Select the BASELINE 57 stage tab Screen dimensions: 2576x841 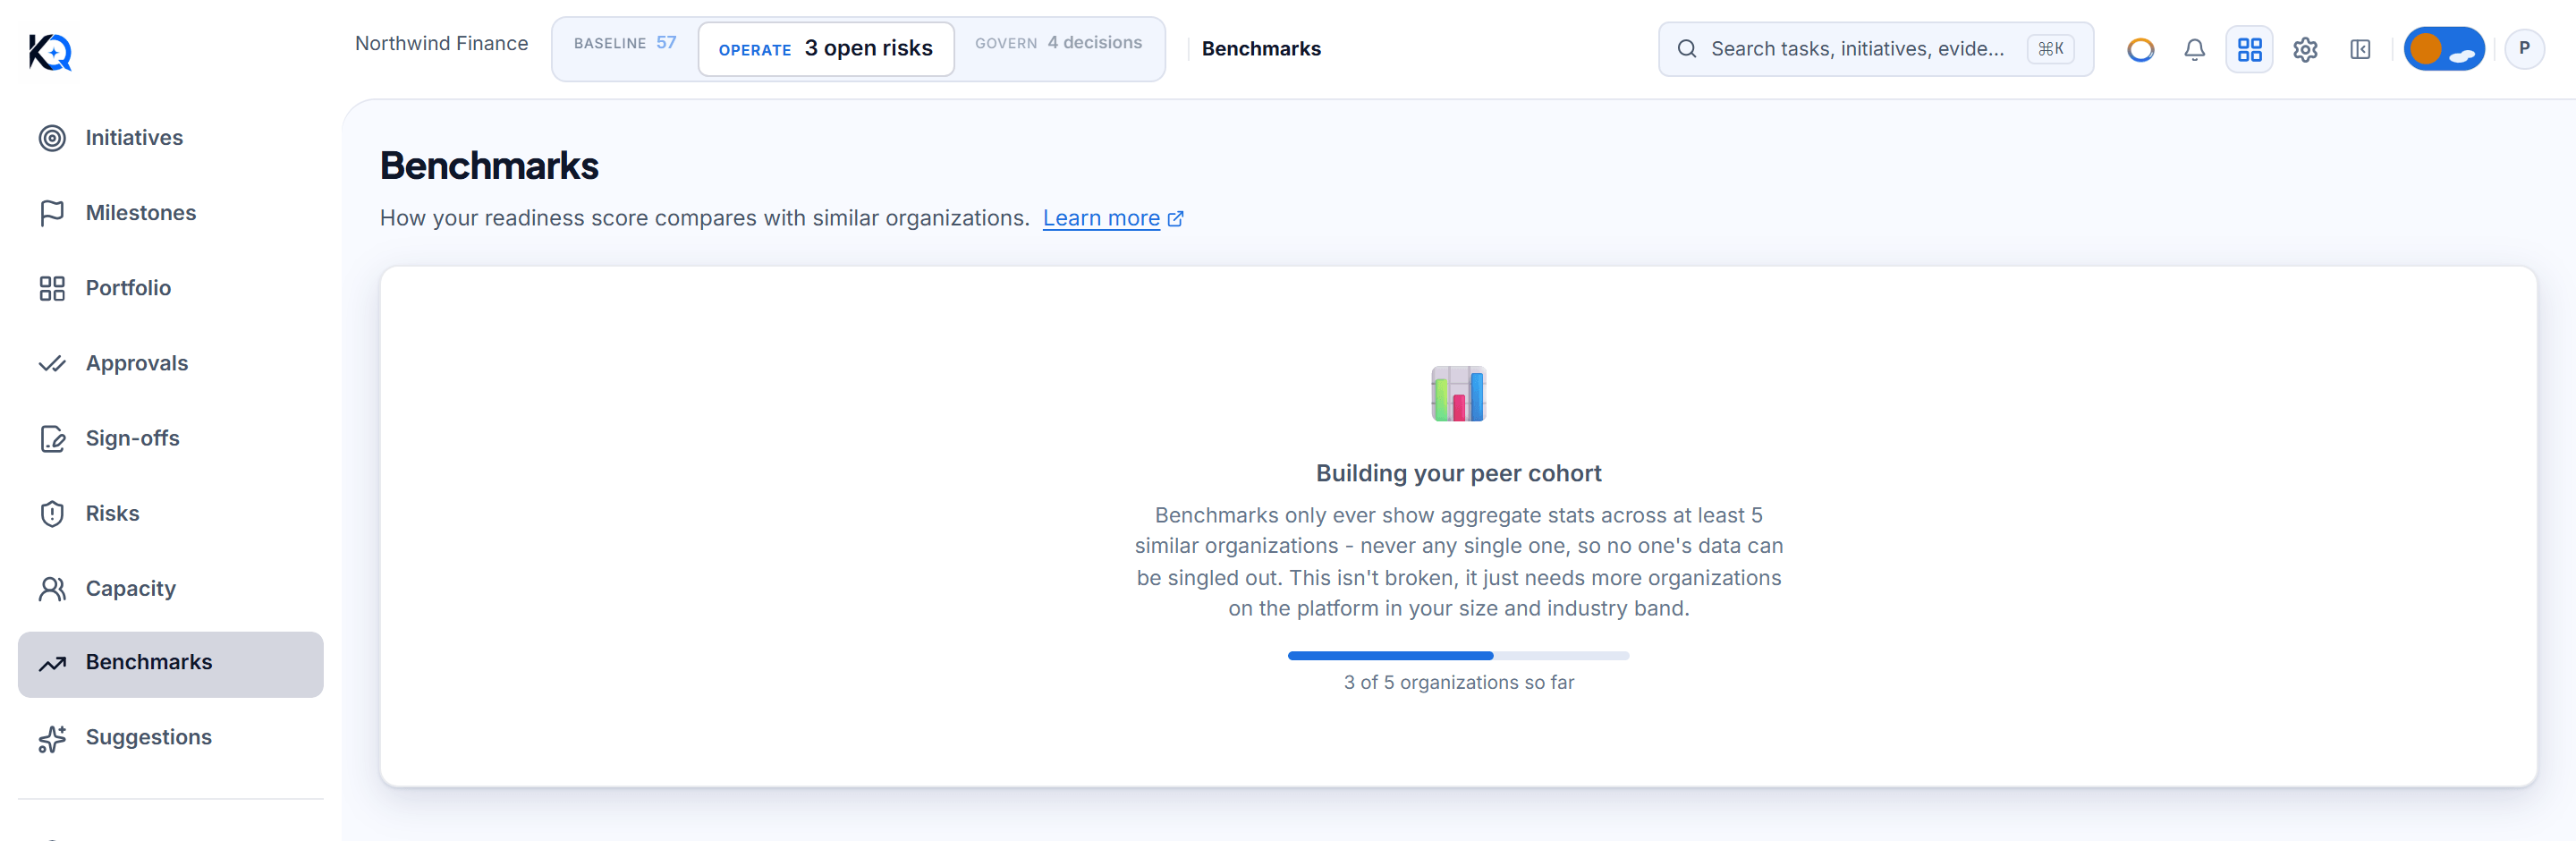tap(625, 44)
